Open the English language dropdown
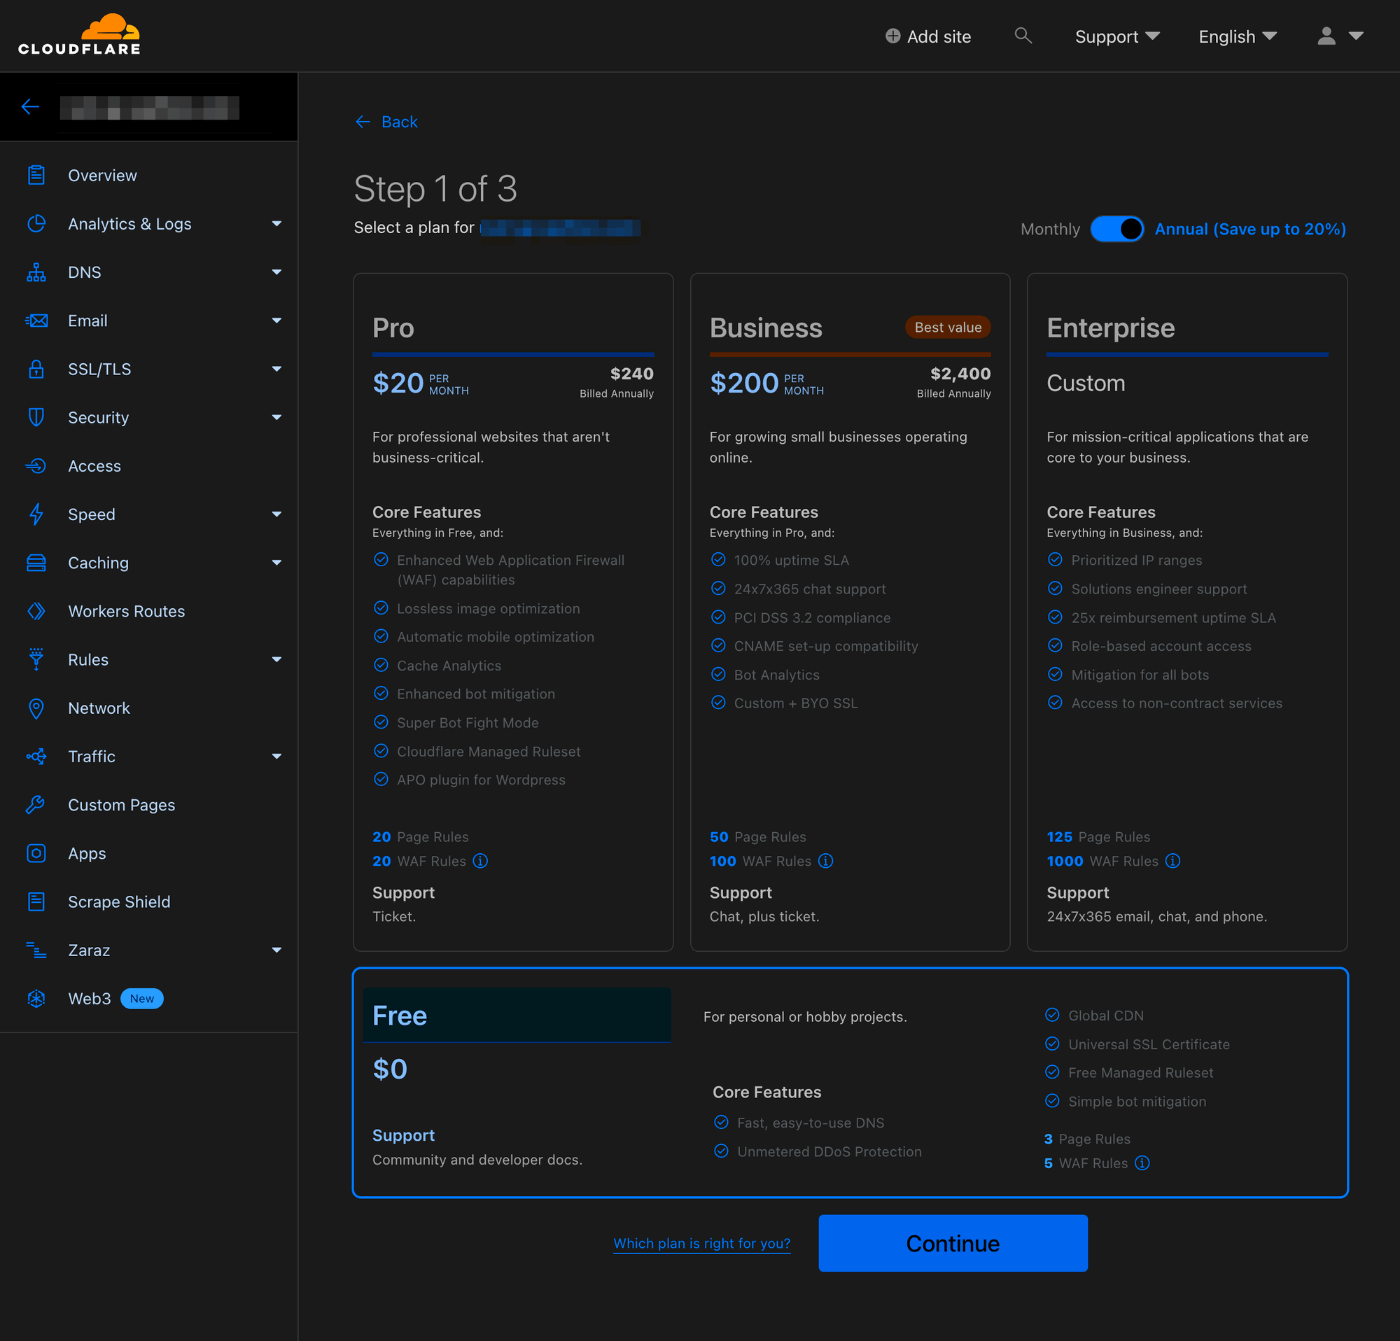Viewport: 1400px width, 1341px height. [1238, 37]
